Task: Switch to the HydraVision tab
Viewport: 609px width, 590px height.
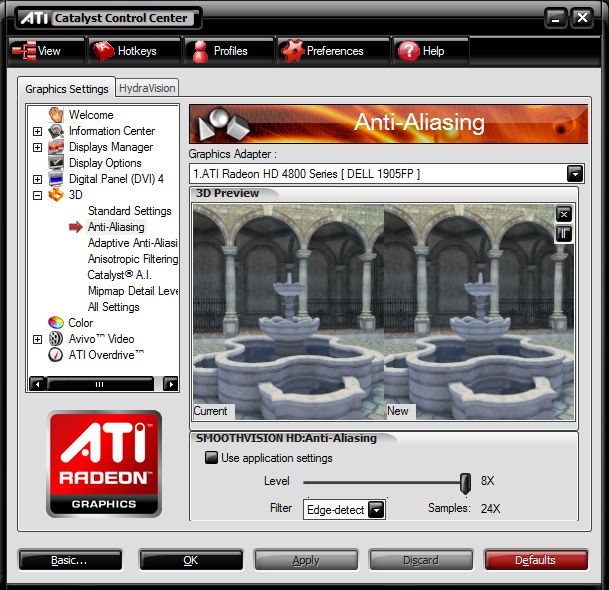Action: 147,88
